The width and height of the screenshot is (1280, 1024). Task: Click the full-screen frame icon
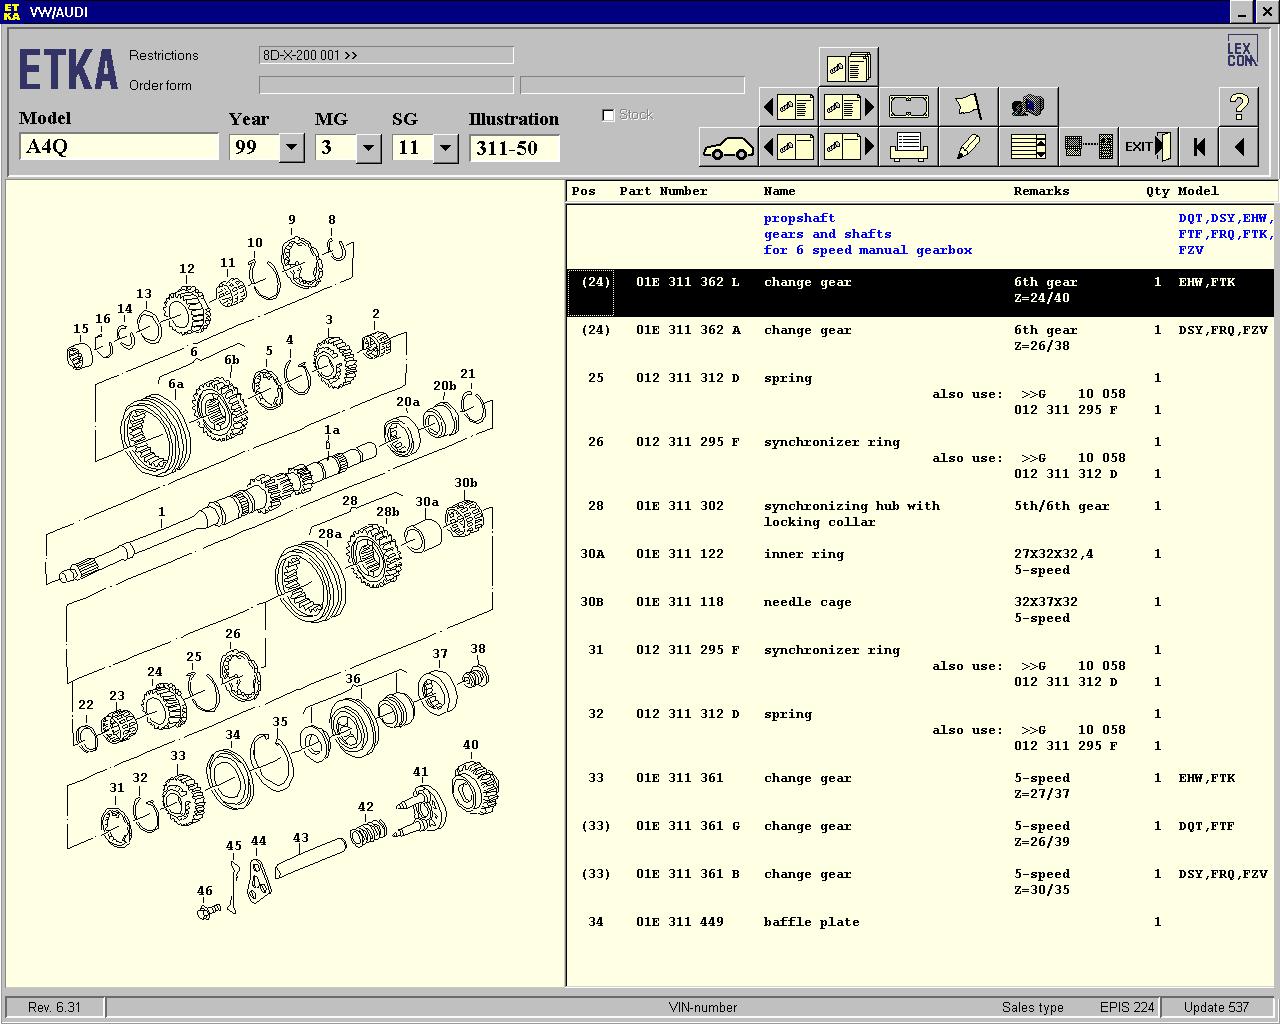(x=908, y=107)
